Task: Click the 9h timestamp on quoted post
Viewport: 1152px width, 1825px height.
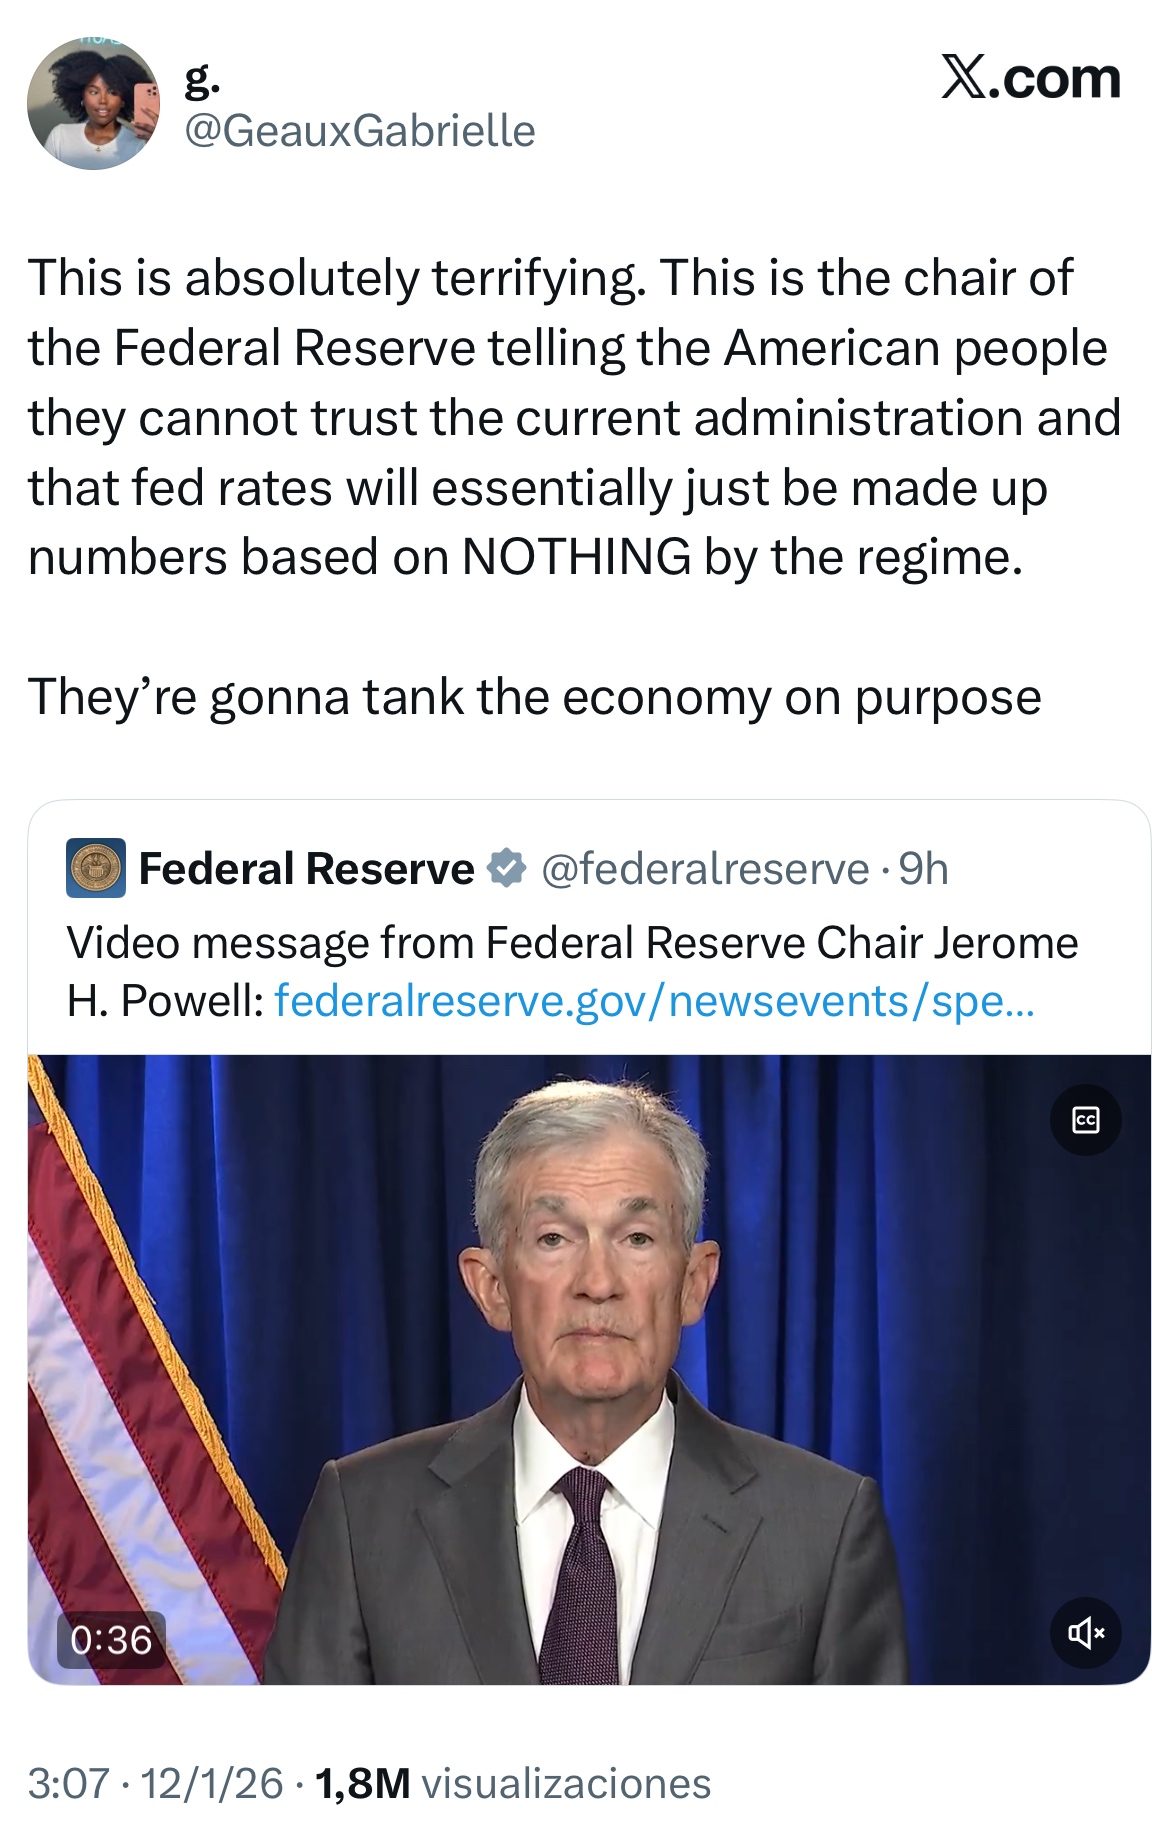Action: (x=923, y=868)
